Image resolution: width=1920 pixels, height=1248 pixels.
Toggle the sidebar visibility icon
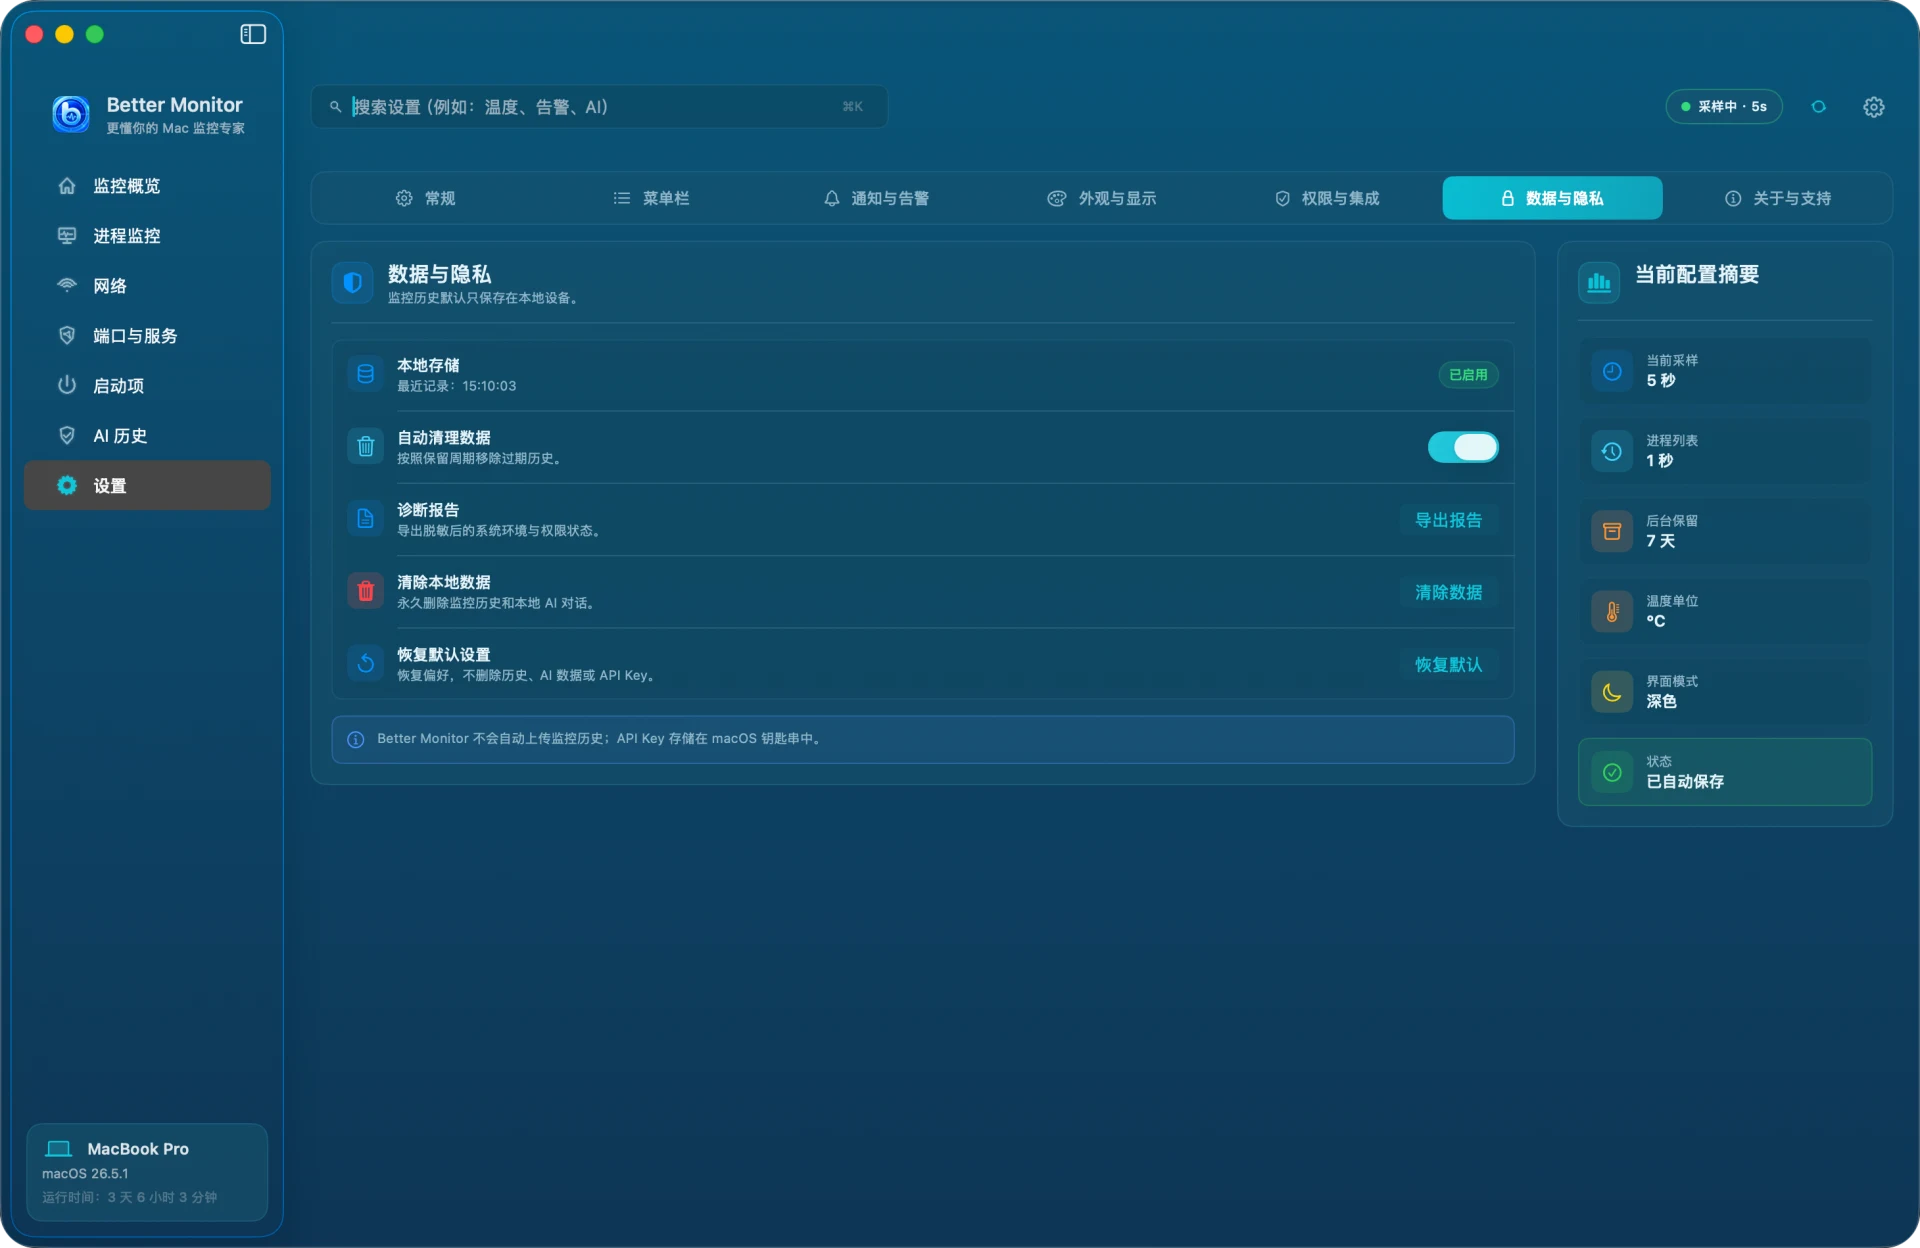(x=253, y=34)
